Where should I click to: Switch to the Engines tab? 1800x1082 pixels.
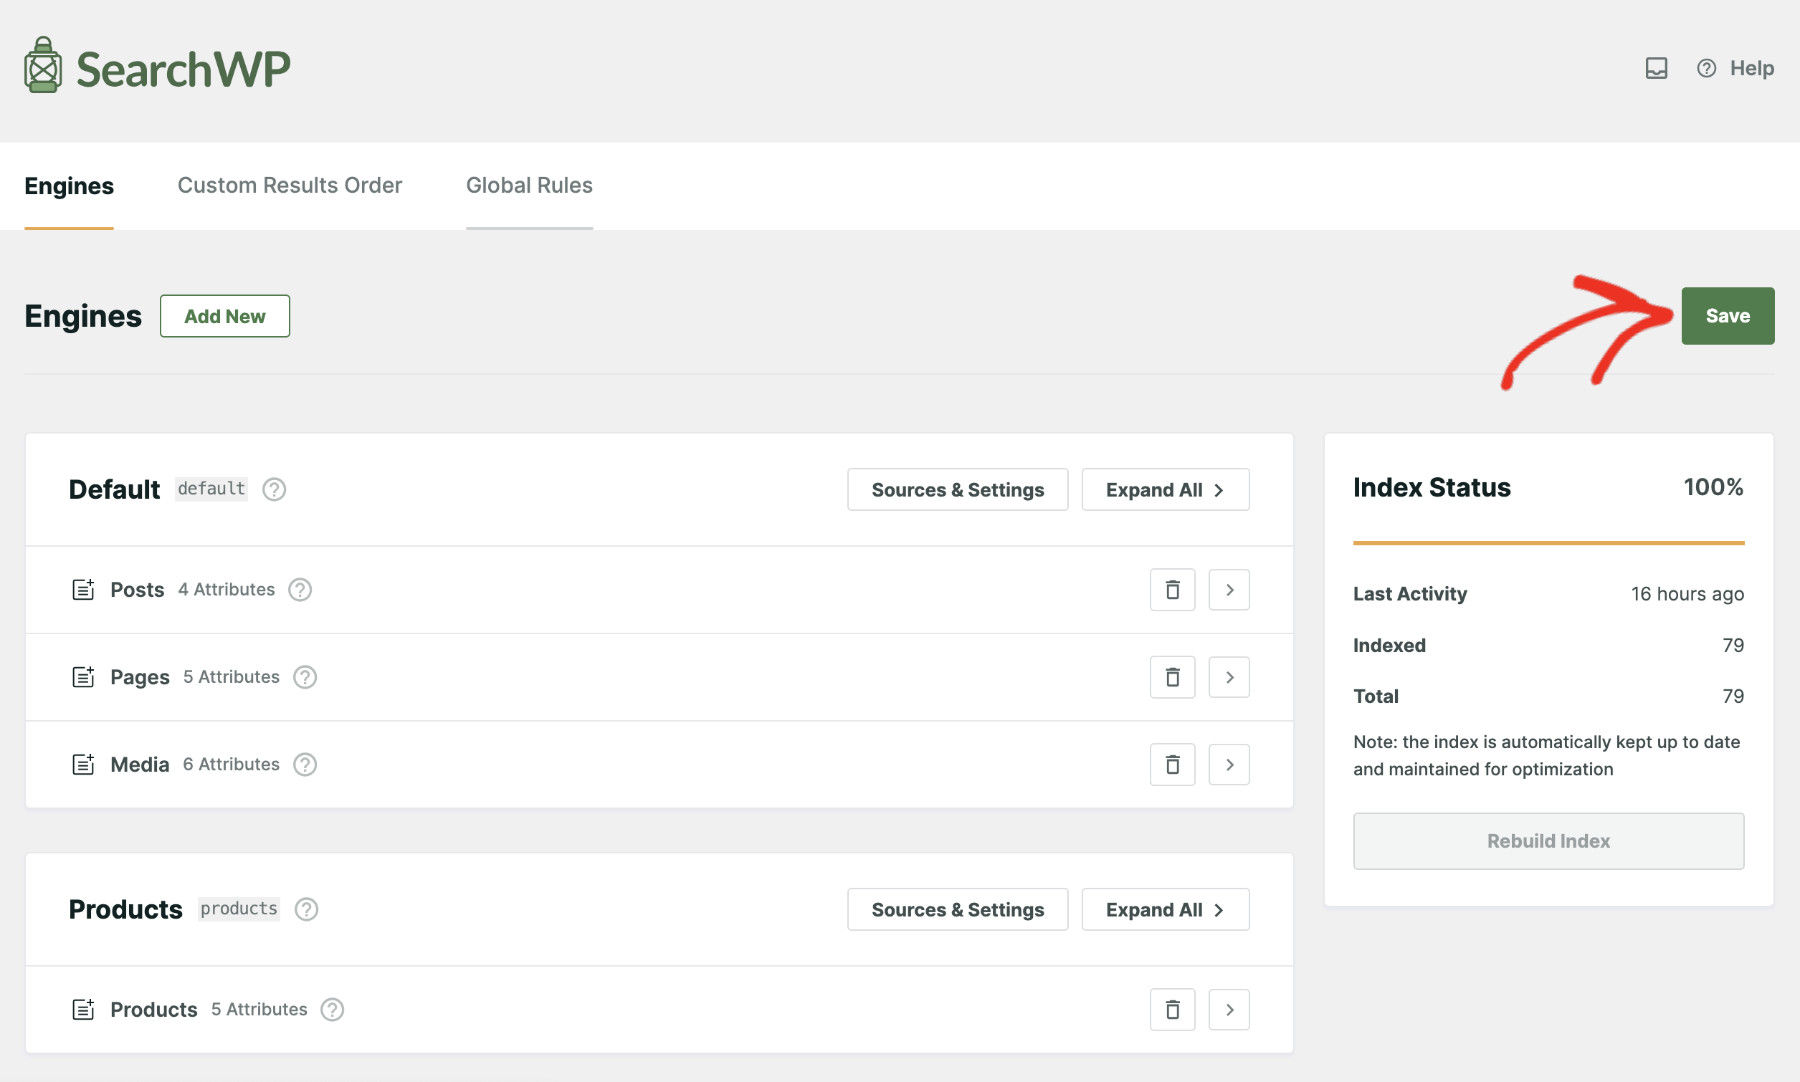click(69, 186)
